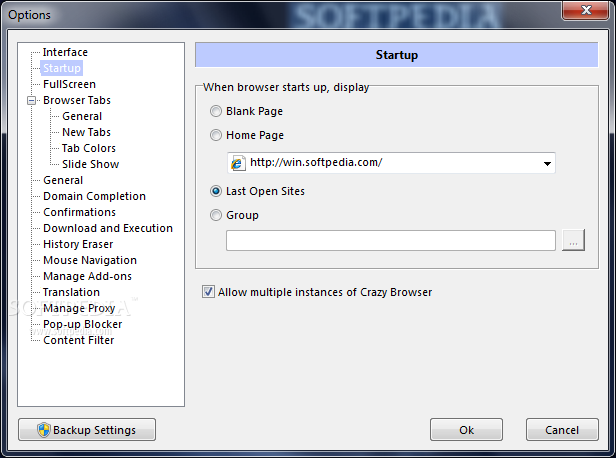Open the Interface options page

point(65,52)
